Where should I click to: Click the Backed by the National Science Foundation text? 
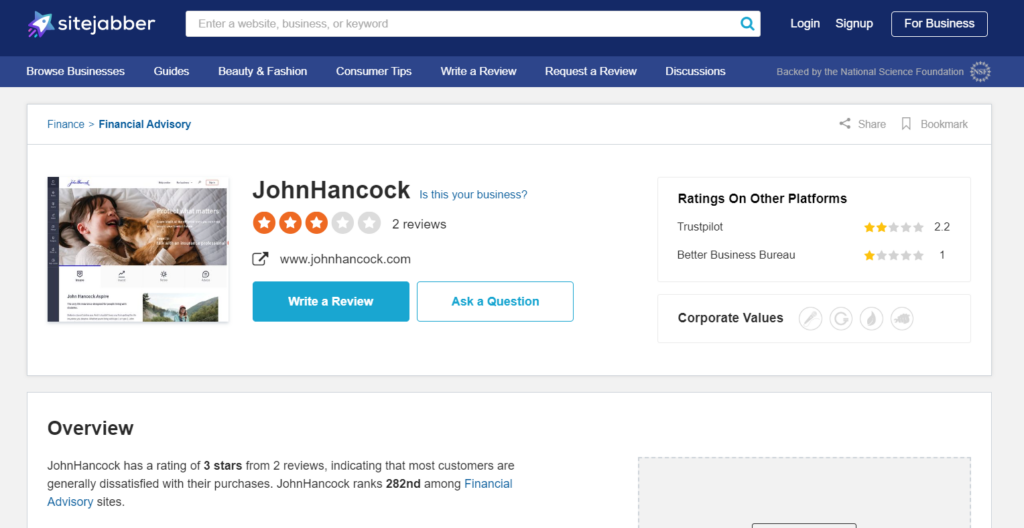tap(870, 72)
